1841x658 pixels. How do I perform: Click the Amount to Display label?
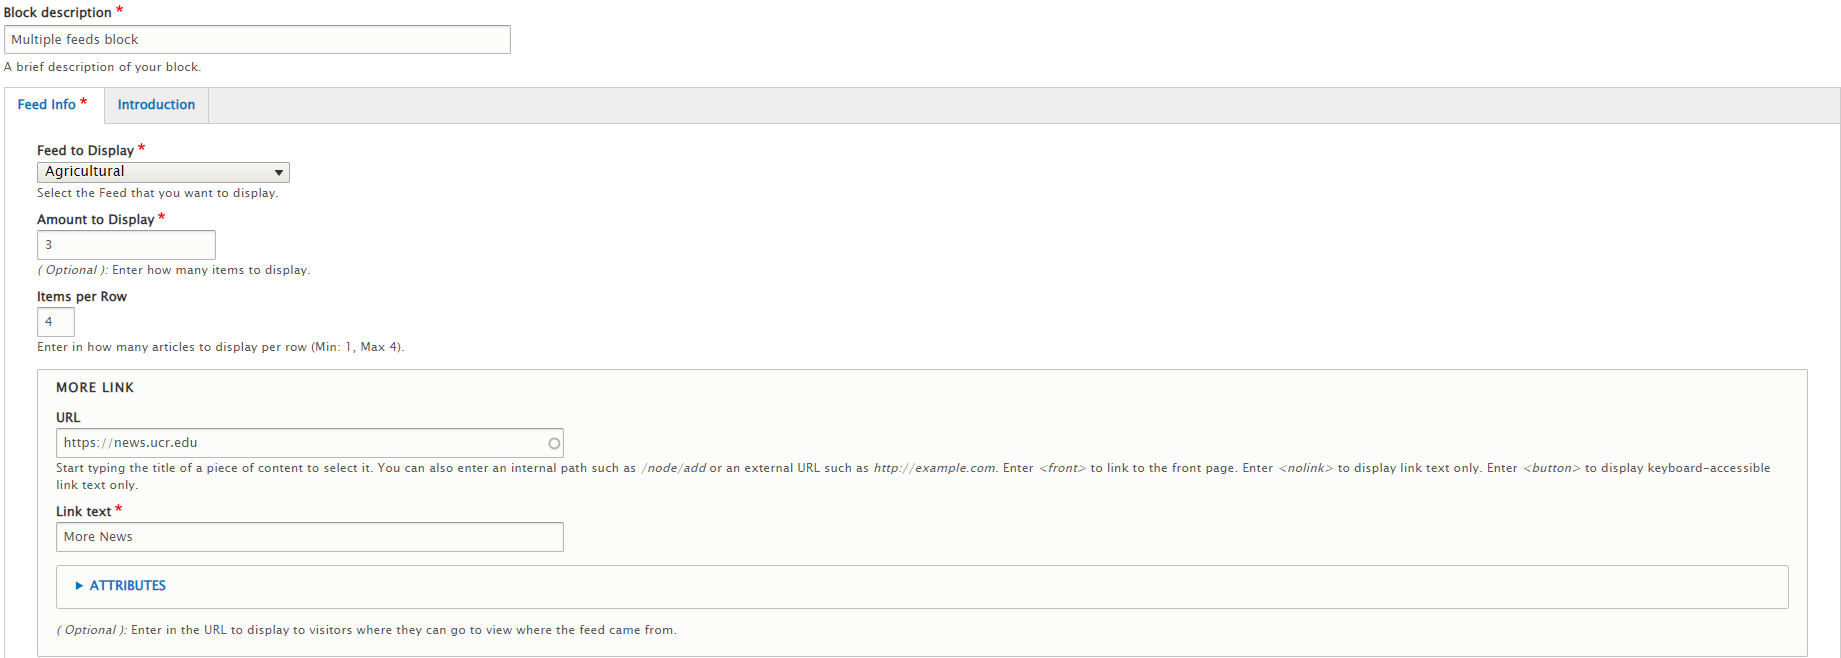coord(95,219)
